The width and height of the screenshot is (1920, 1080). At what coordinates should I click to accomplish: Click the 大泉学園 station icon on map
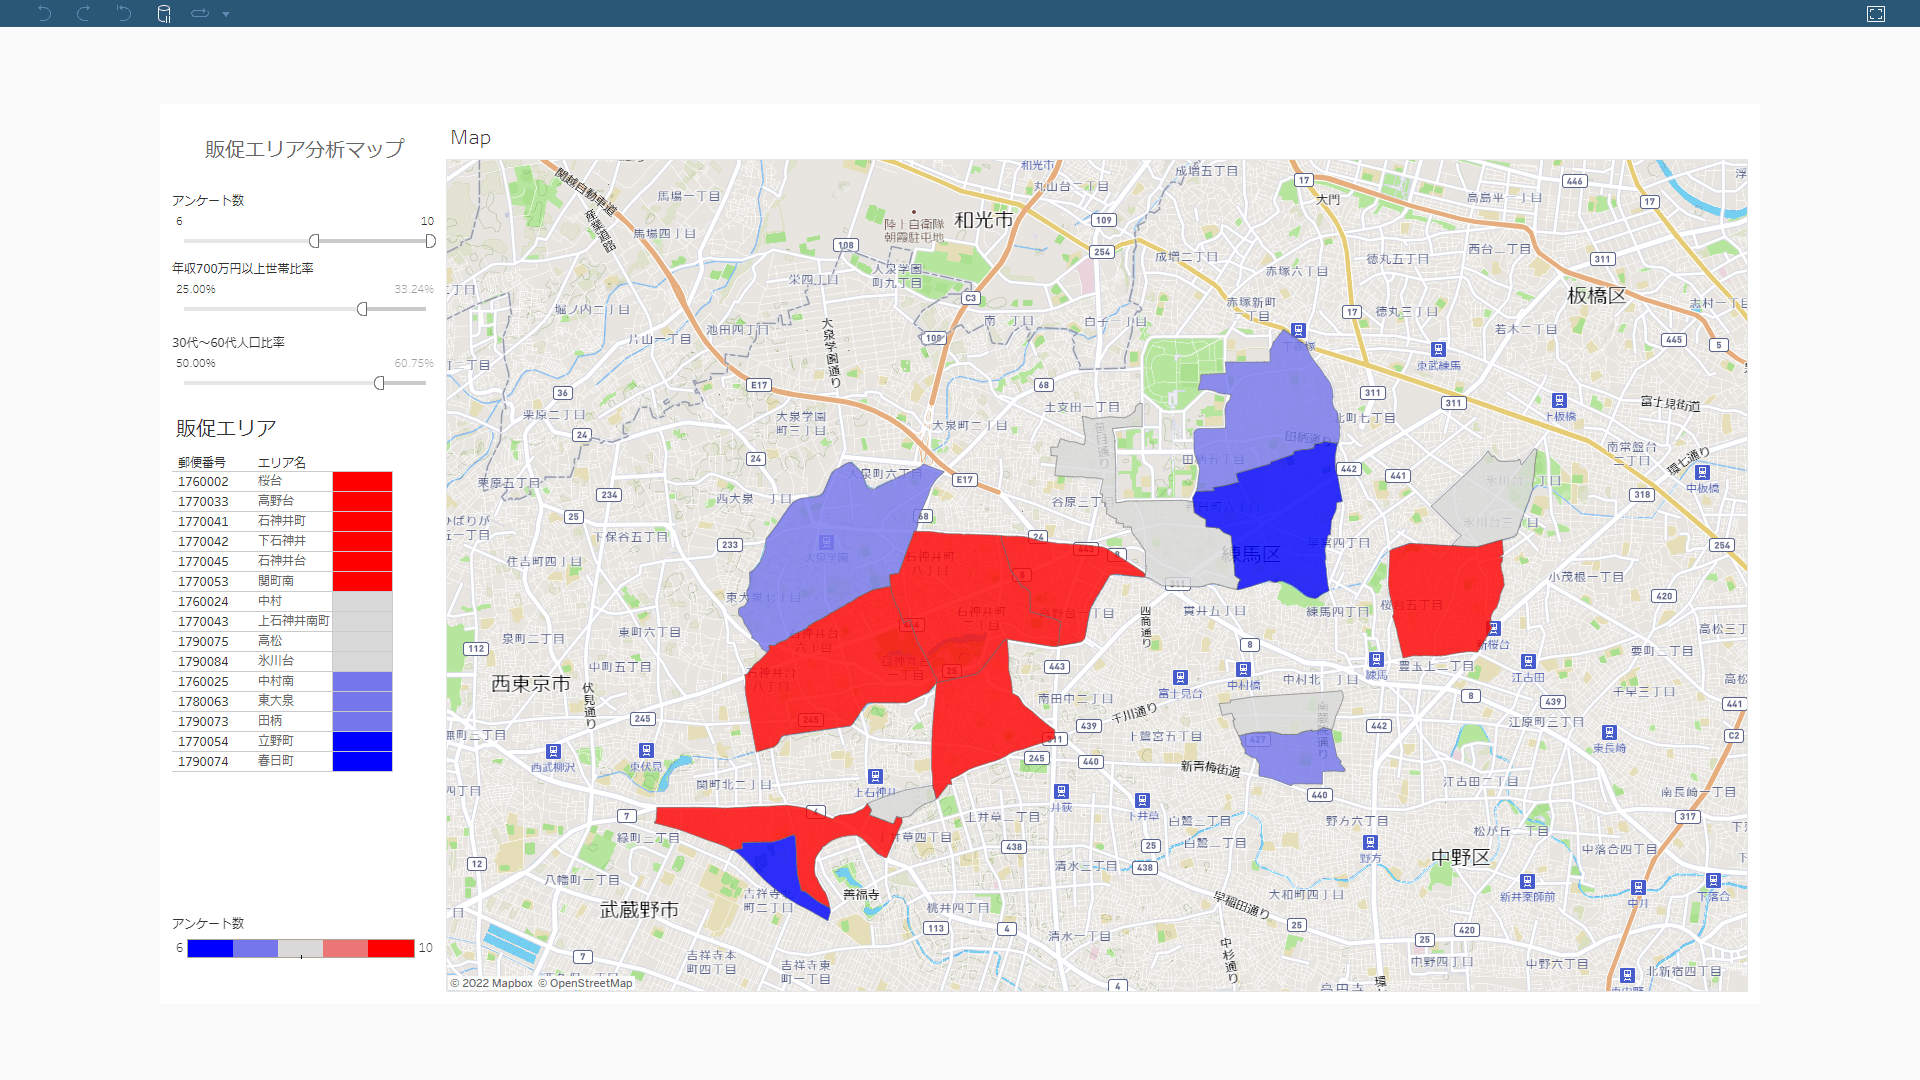point(826,542)
